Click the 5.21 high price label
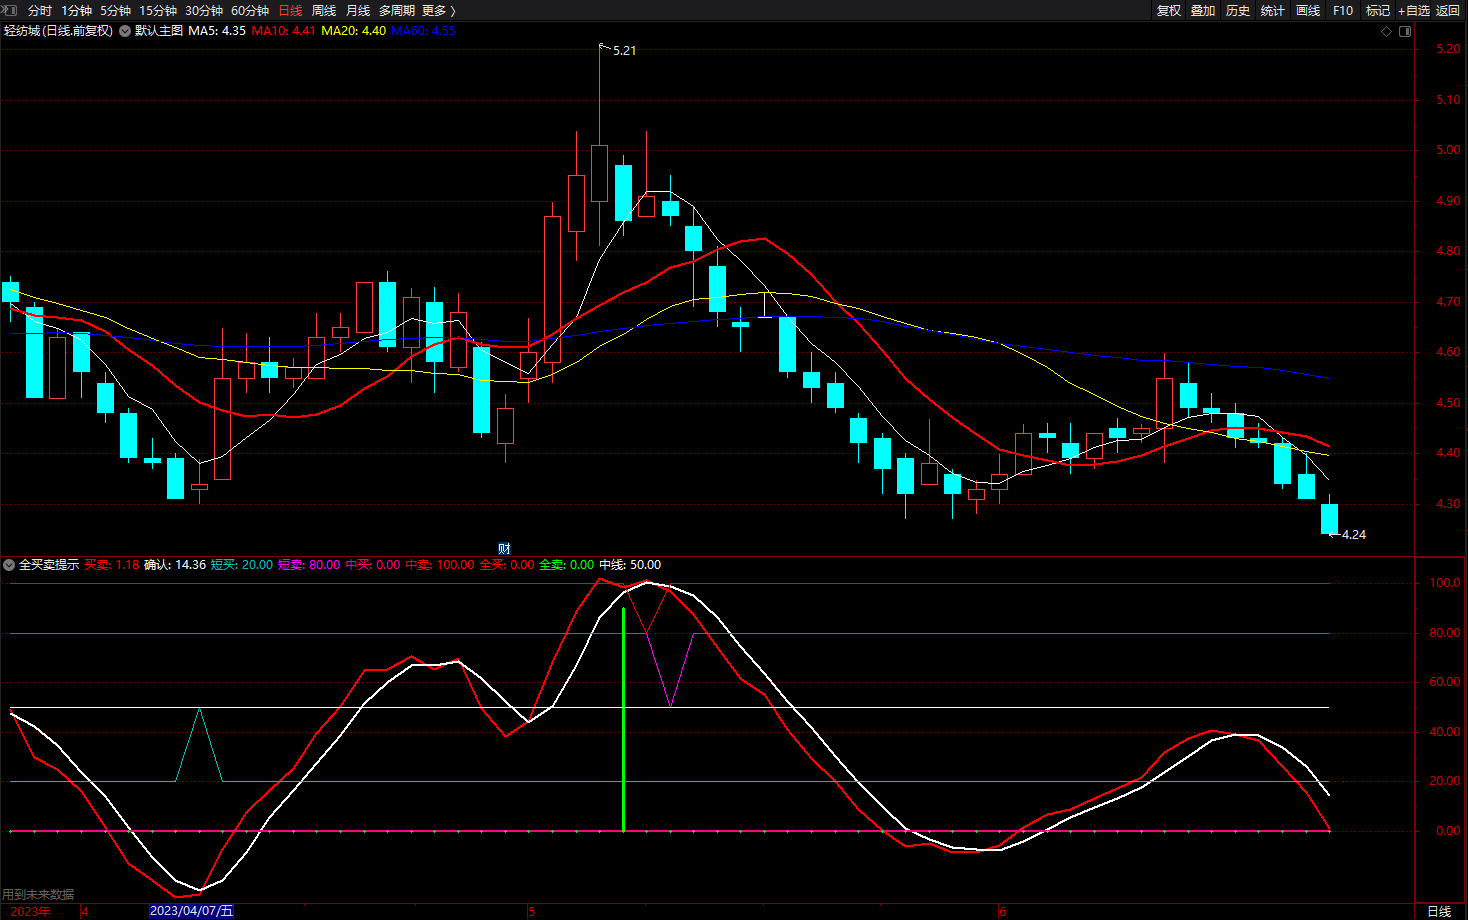The height and width of the screenshot is (920, 1468). pyautogui.click(x=624, y=50)
